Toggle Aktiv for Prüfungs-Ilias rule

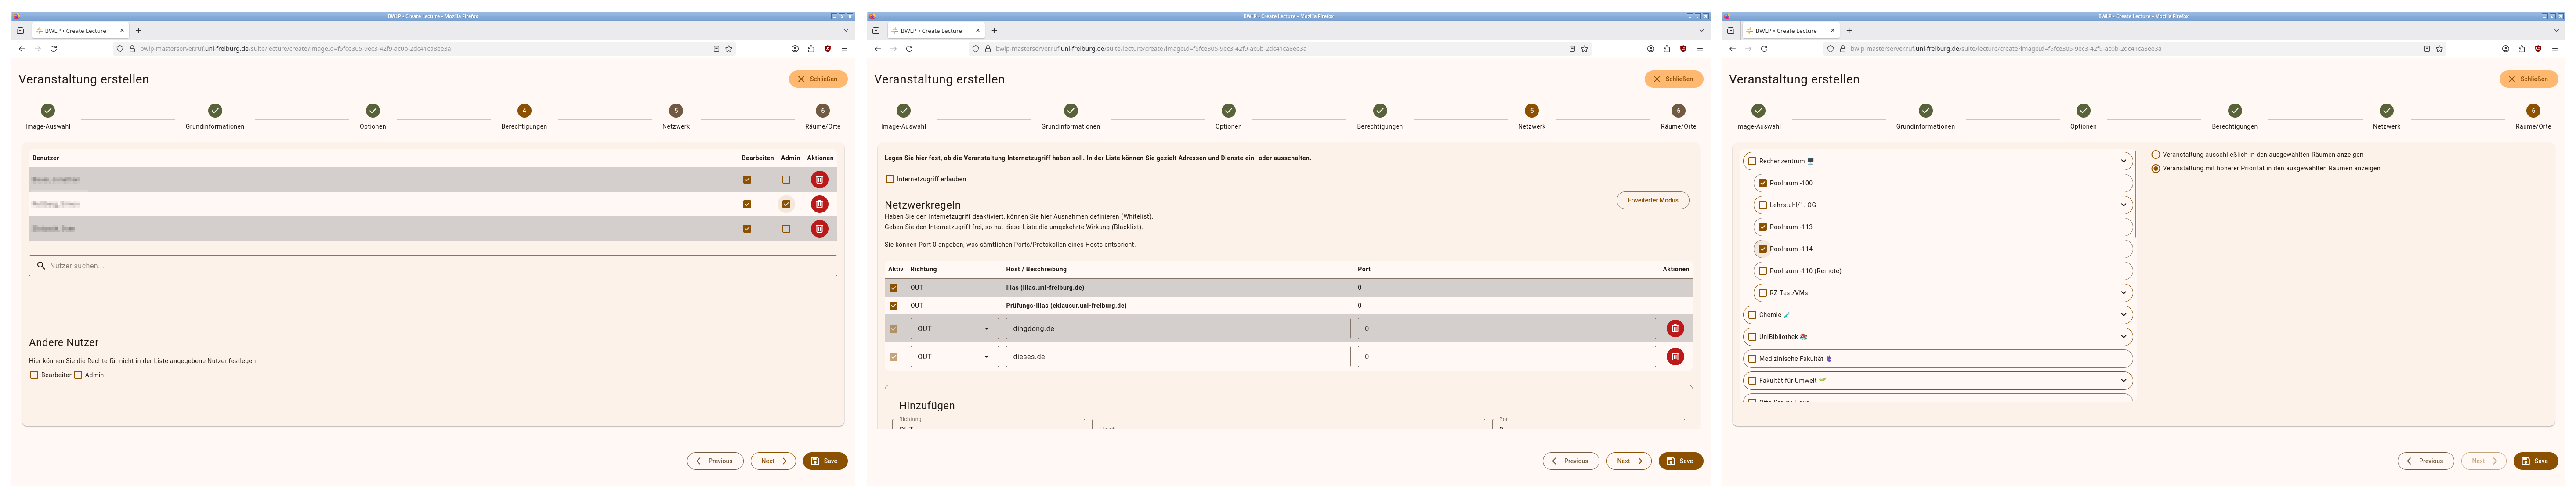click(894, 306)
